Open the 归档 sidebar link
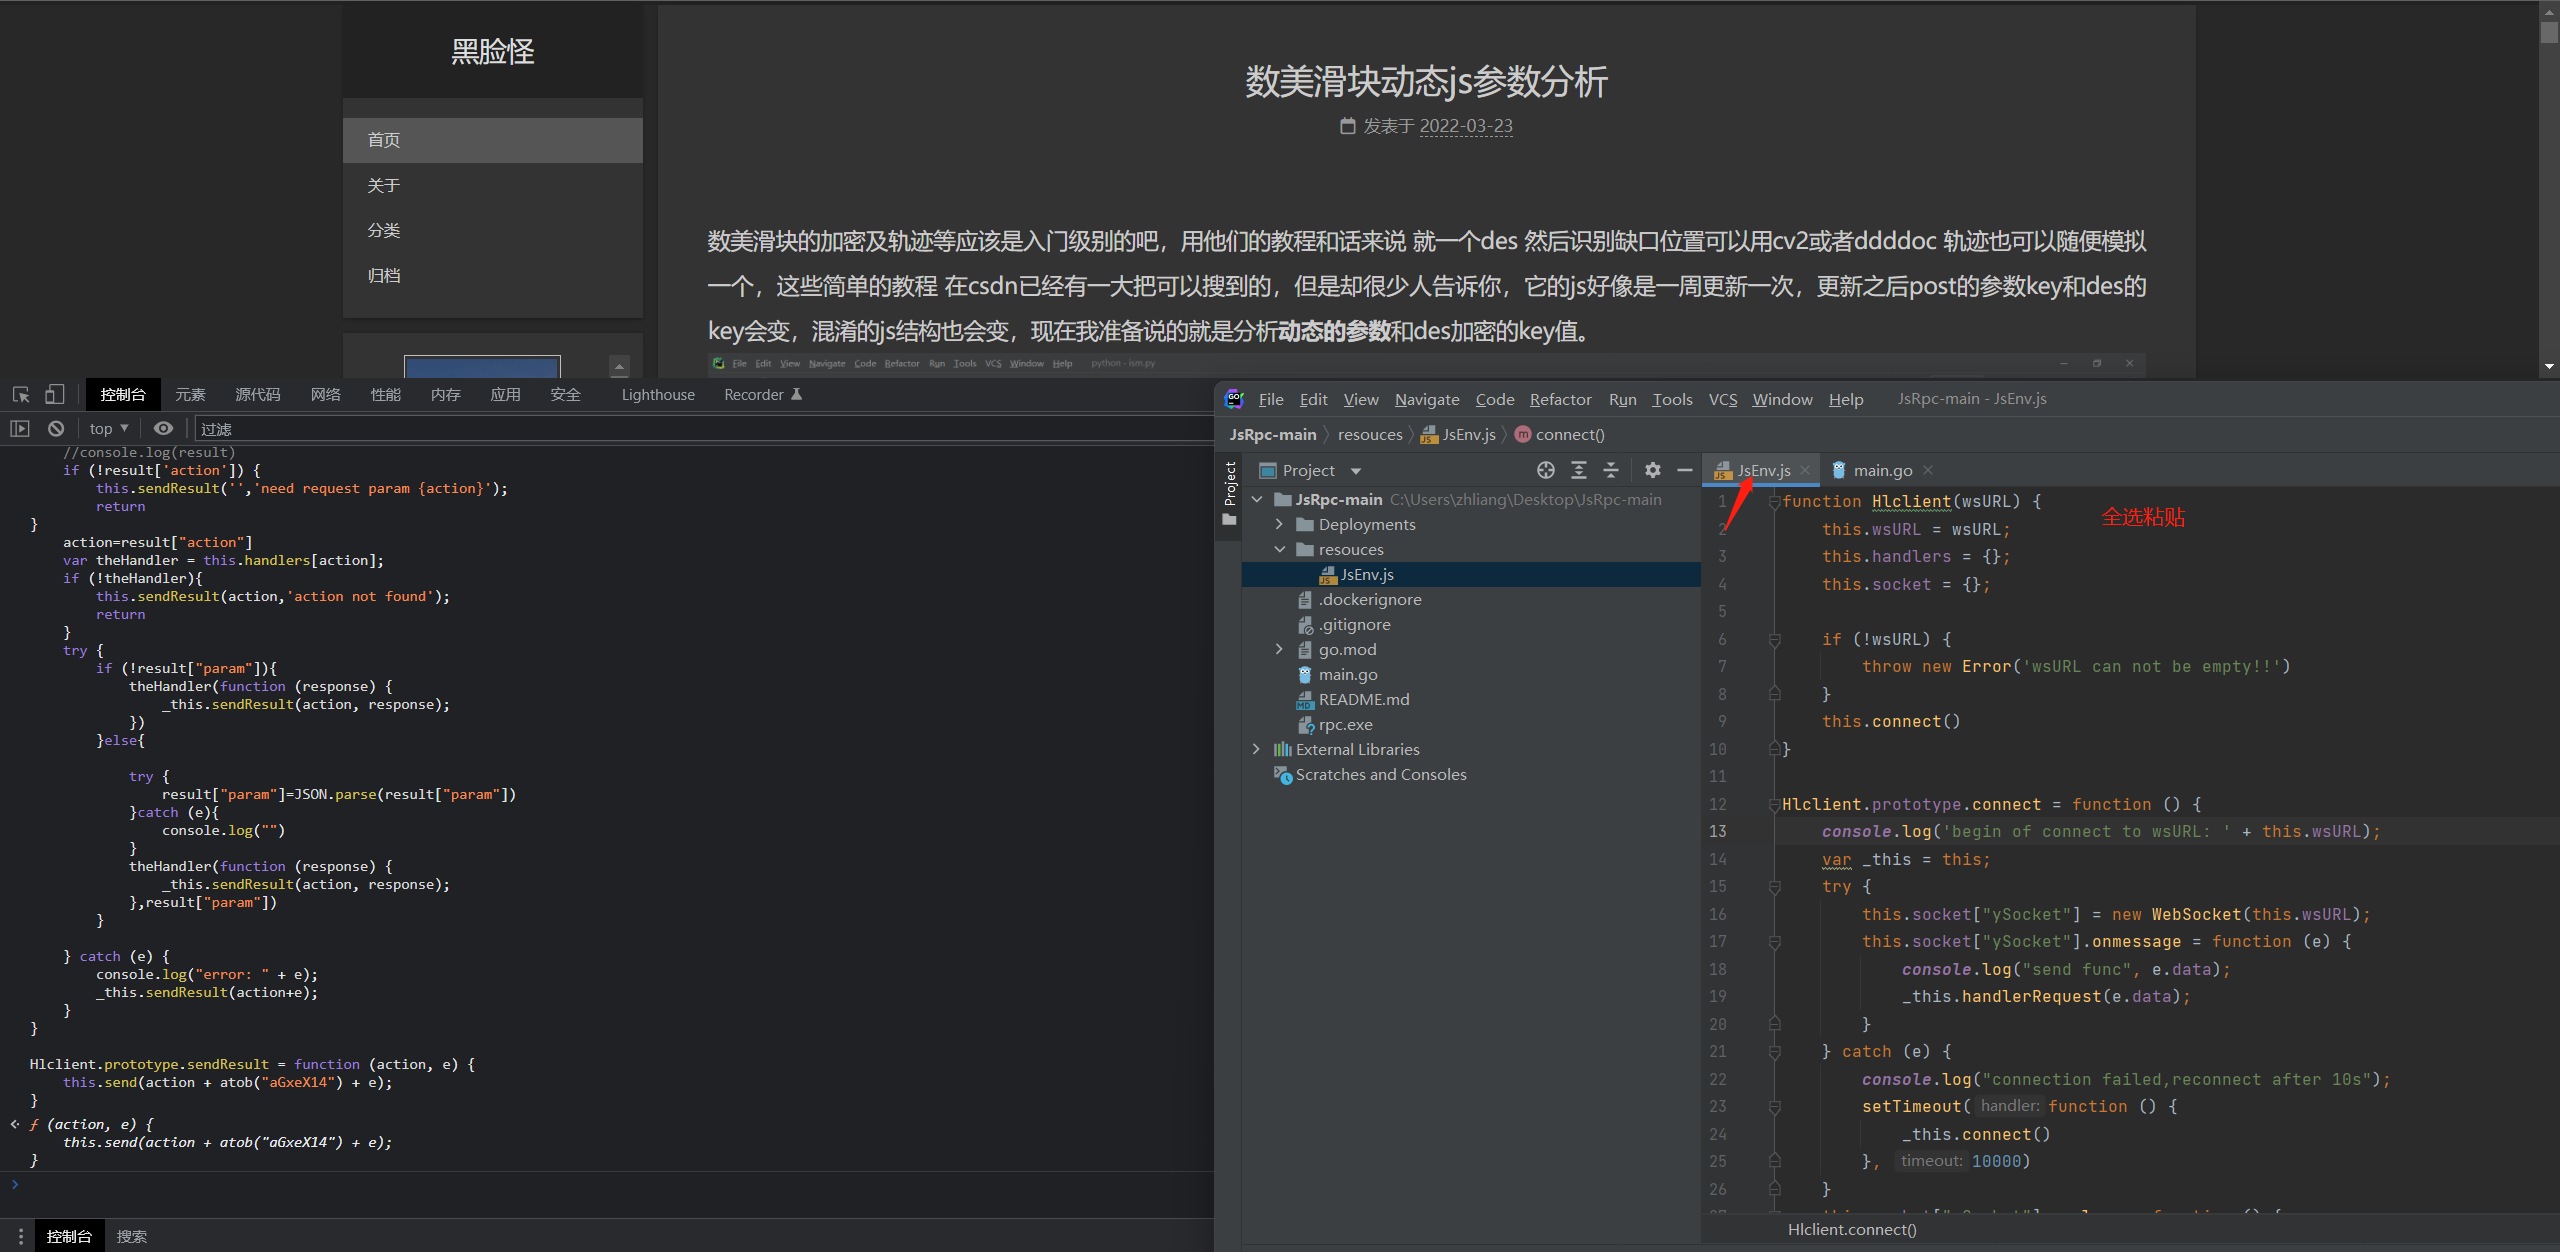This screenshot has height=1252, width=2560. [384, 275]
